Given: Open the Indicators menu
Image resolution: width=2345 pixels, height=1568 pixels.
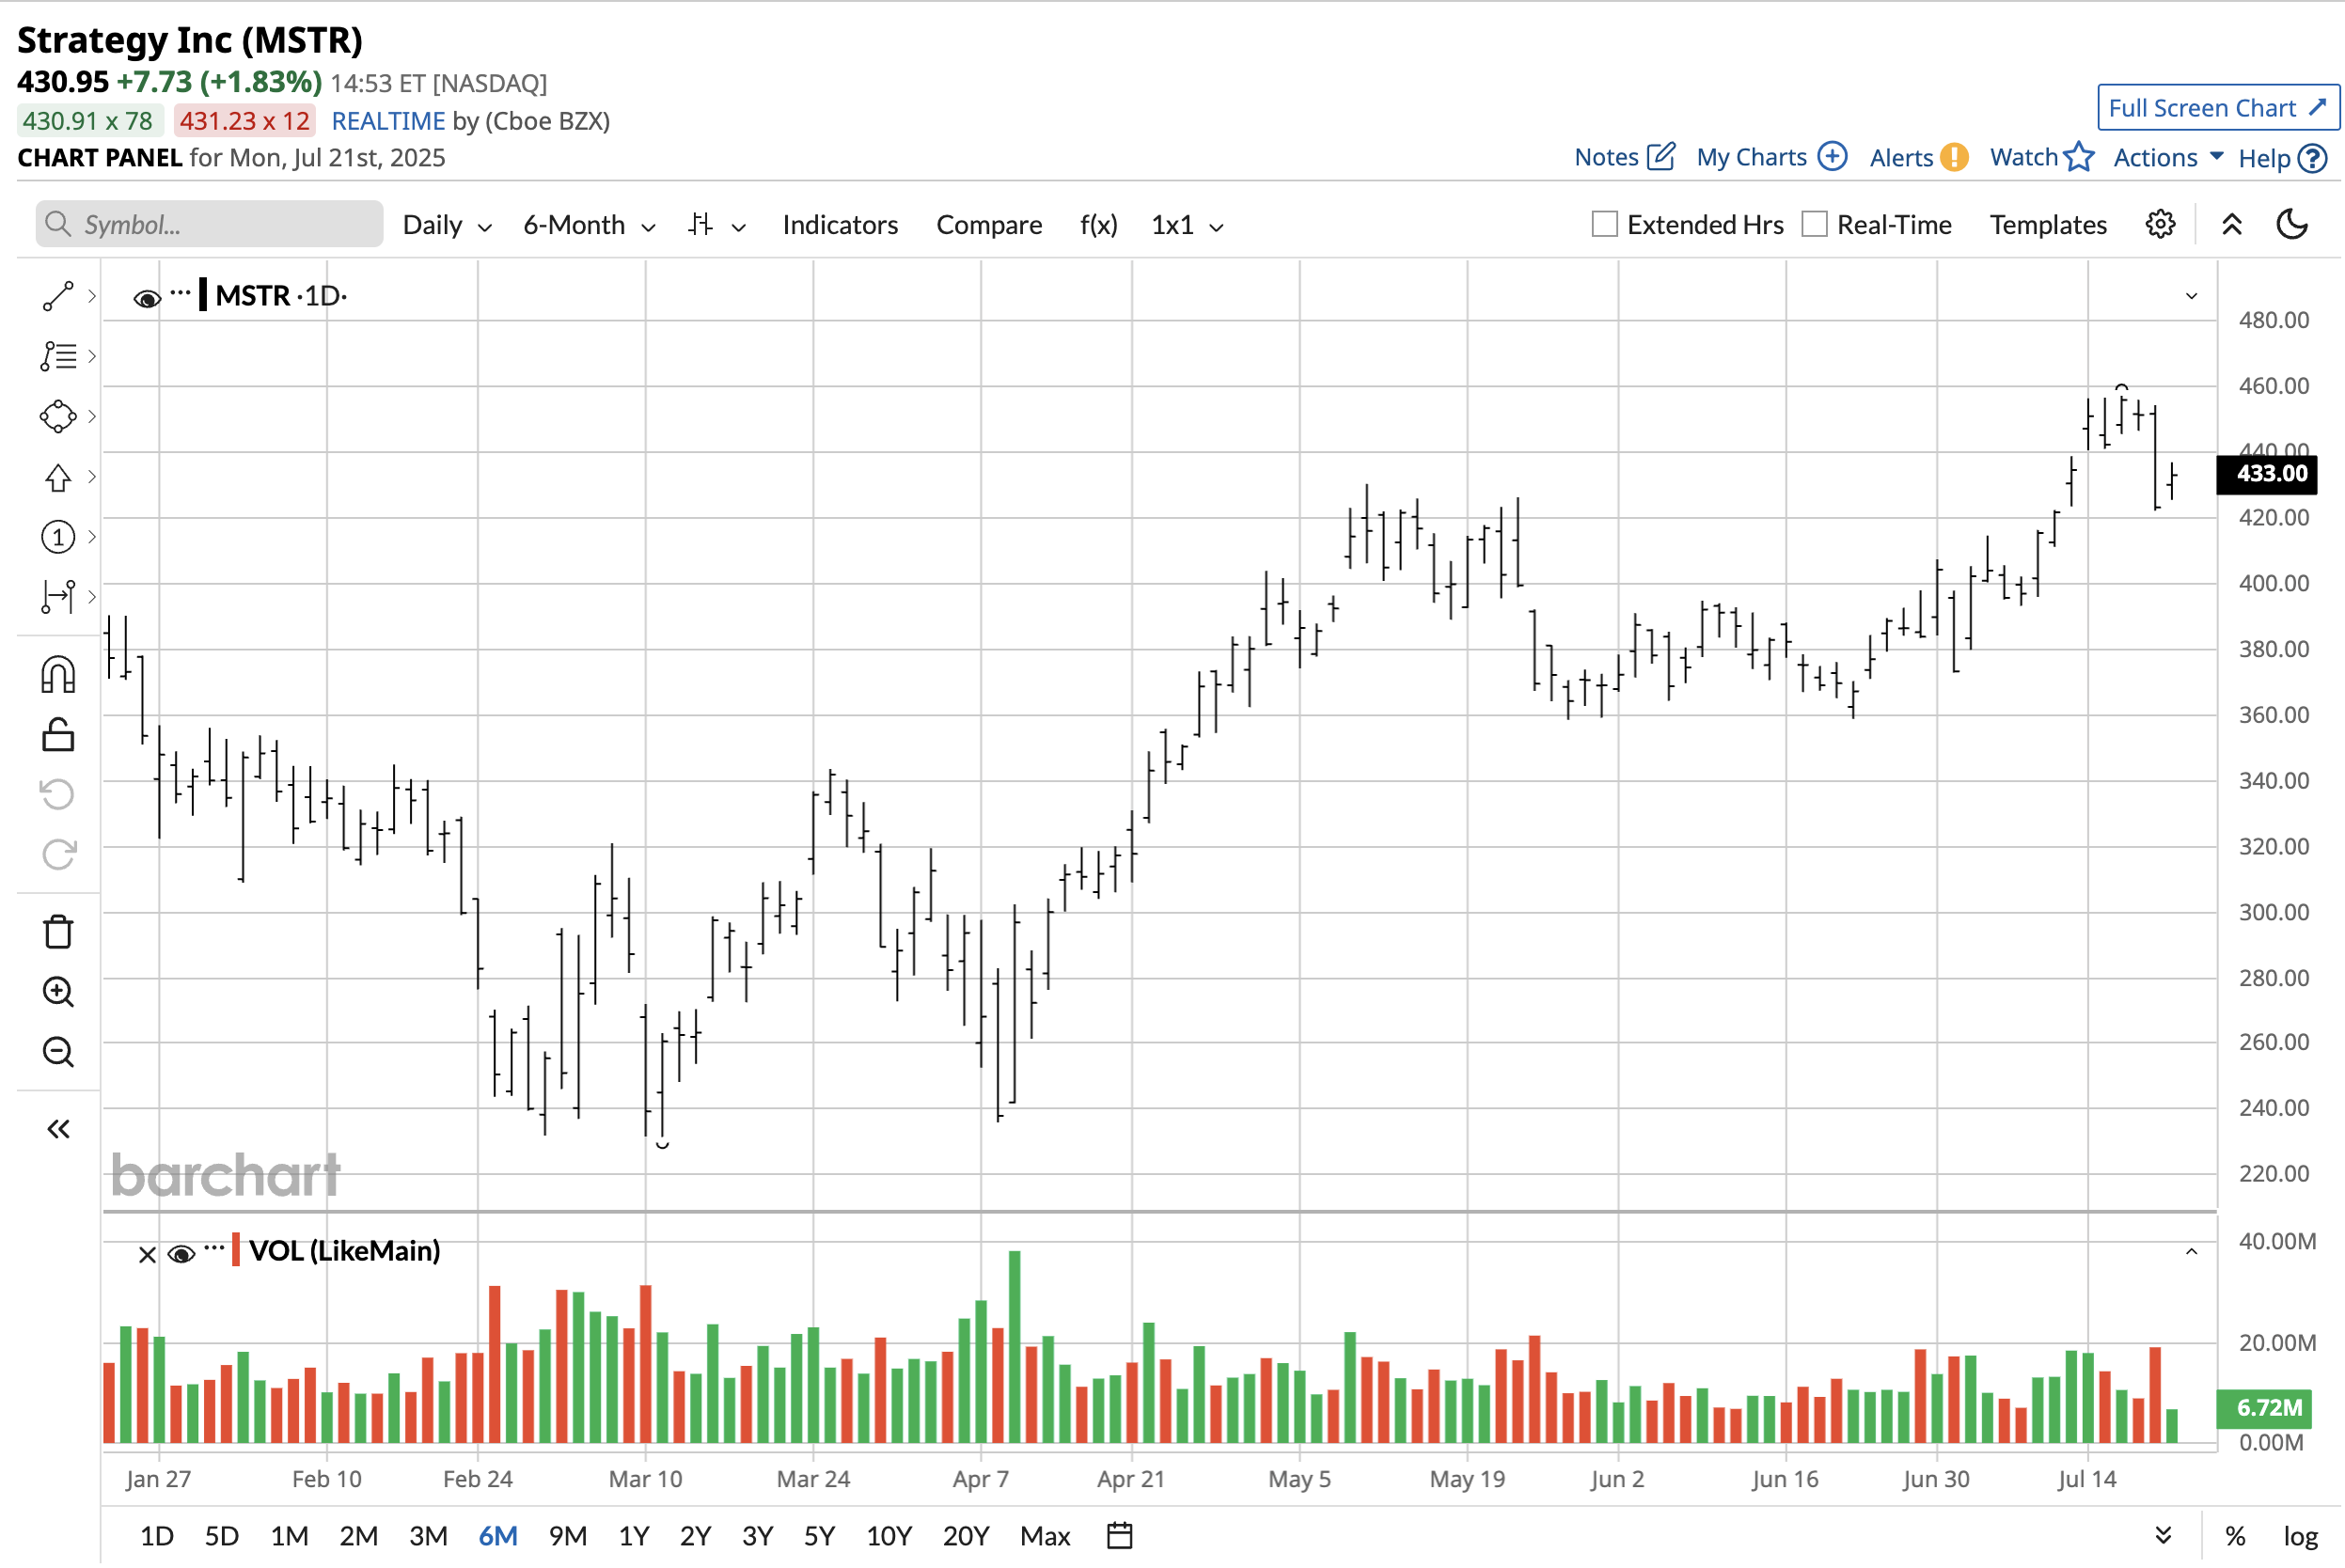Looking at the screenshot, I should [x=840, y=225].
